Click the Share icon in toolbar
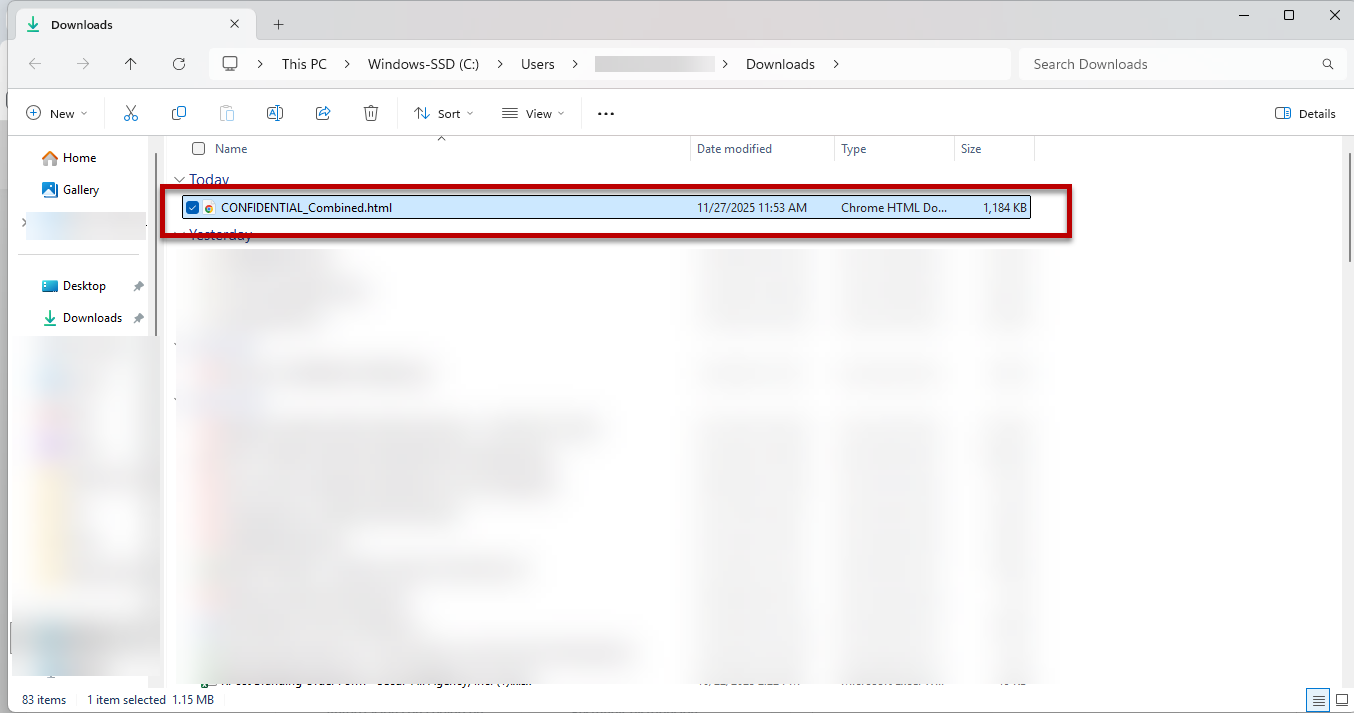The image size is (1354, 713). coord(323,114)
